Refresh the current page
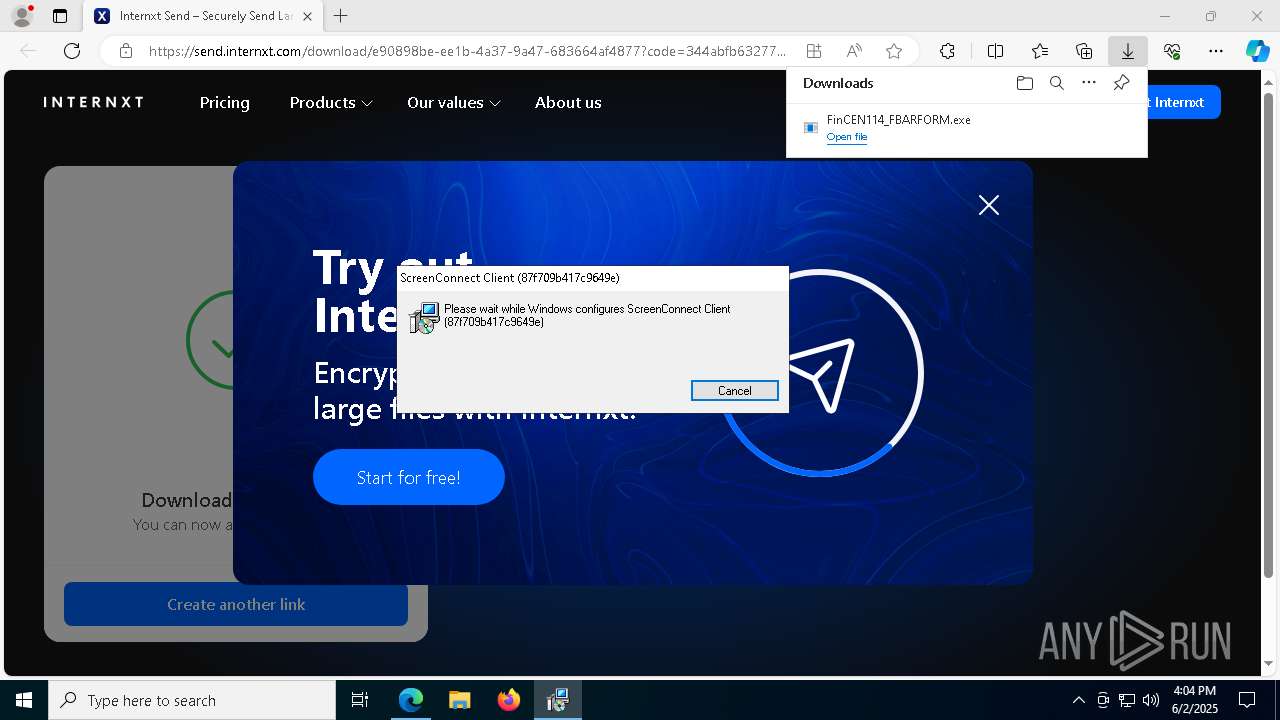Image resolution: width=1280 pixels, height=720 pixels. [x=72, y=51]
